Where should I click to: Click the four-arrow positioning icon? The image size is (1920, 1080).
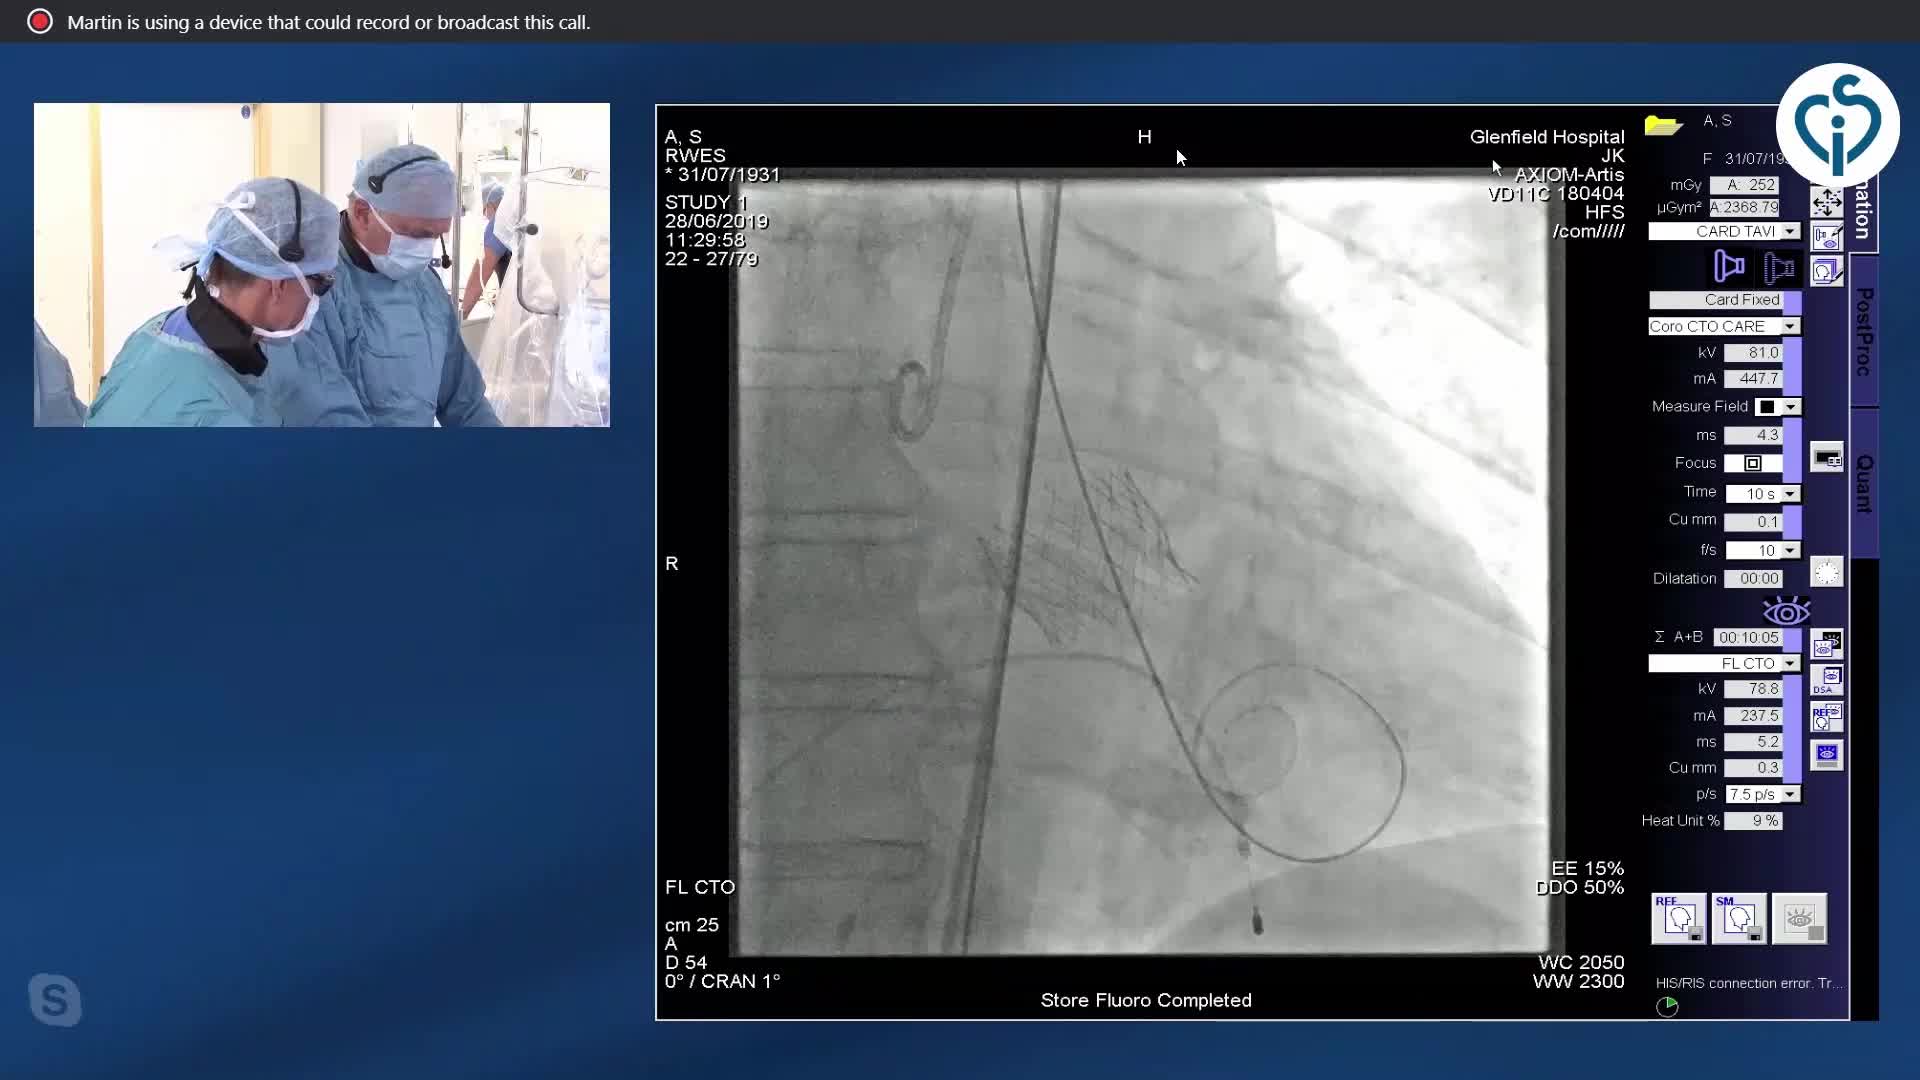[x=1826, y=202]
